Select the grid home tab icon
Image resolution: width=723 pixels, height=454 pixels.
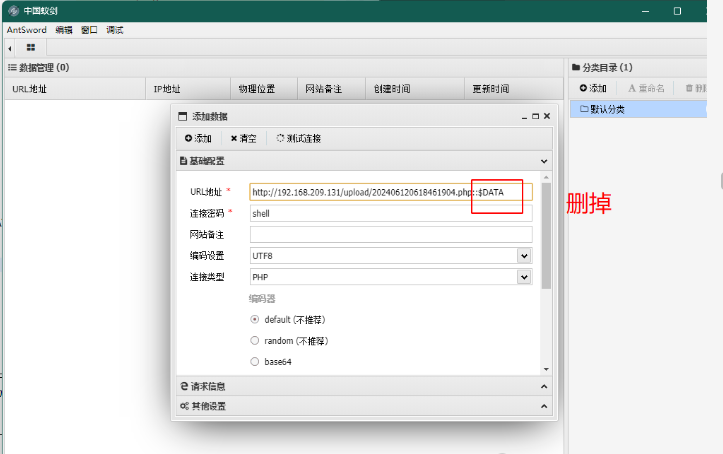click(31, 47)
